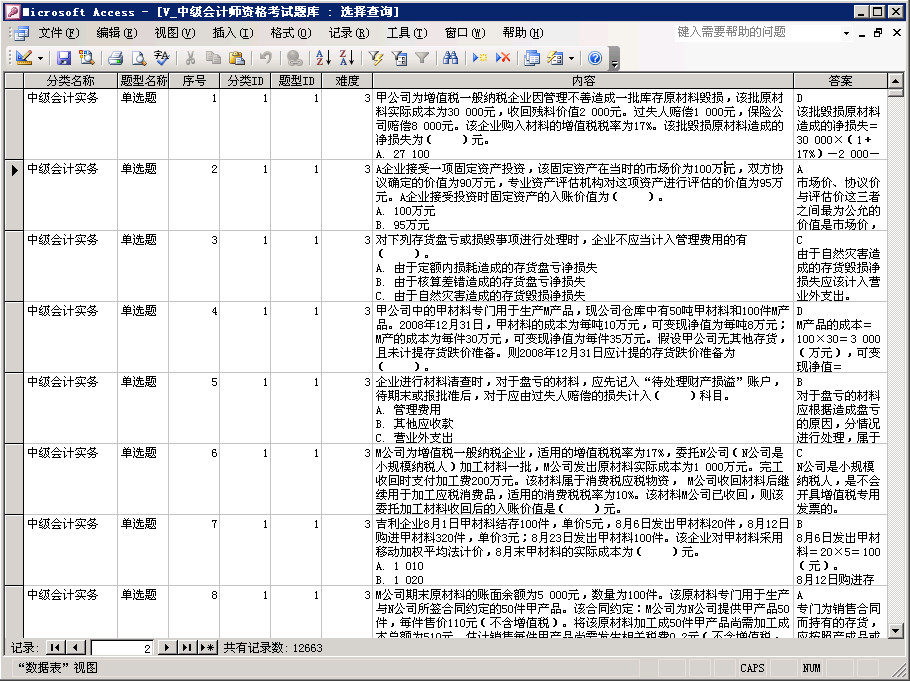Click the New Record toolbar icon
Image resolution: width=910 pixels, height=681 pixels.
tap(480, 57)
